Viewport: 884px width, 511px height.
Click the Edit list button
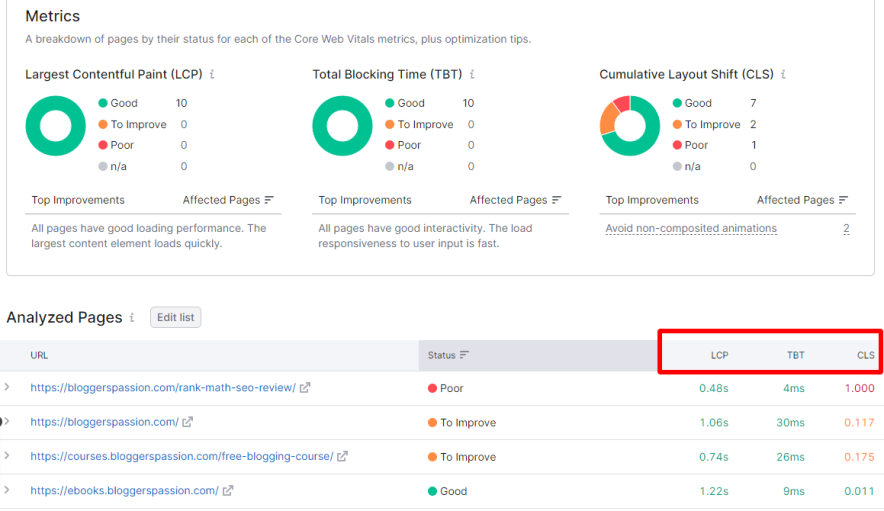(176, 318)
